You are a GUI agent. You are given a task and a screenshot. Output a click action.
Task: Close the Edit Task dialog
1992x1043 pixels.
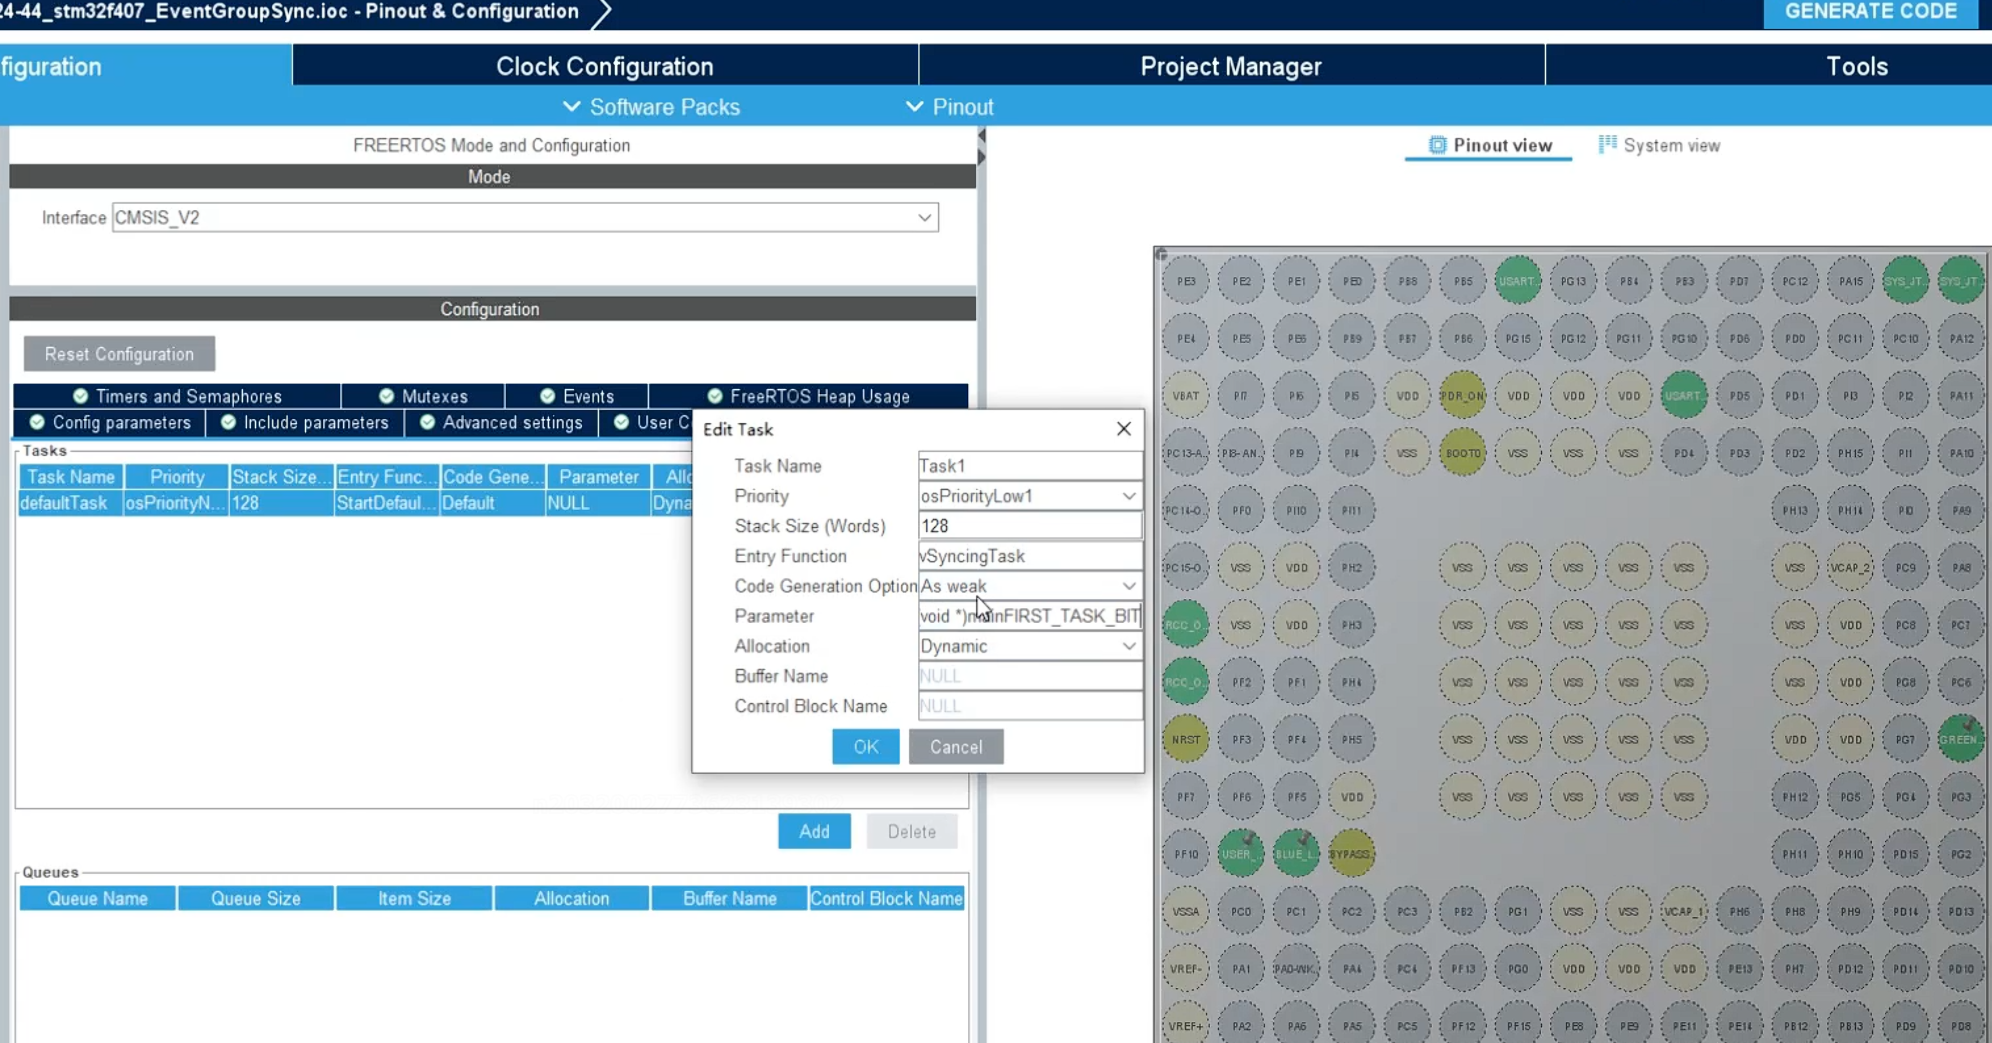tap(1124, 429)
